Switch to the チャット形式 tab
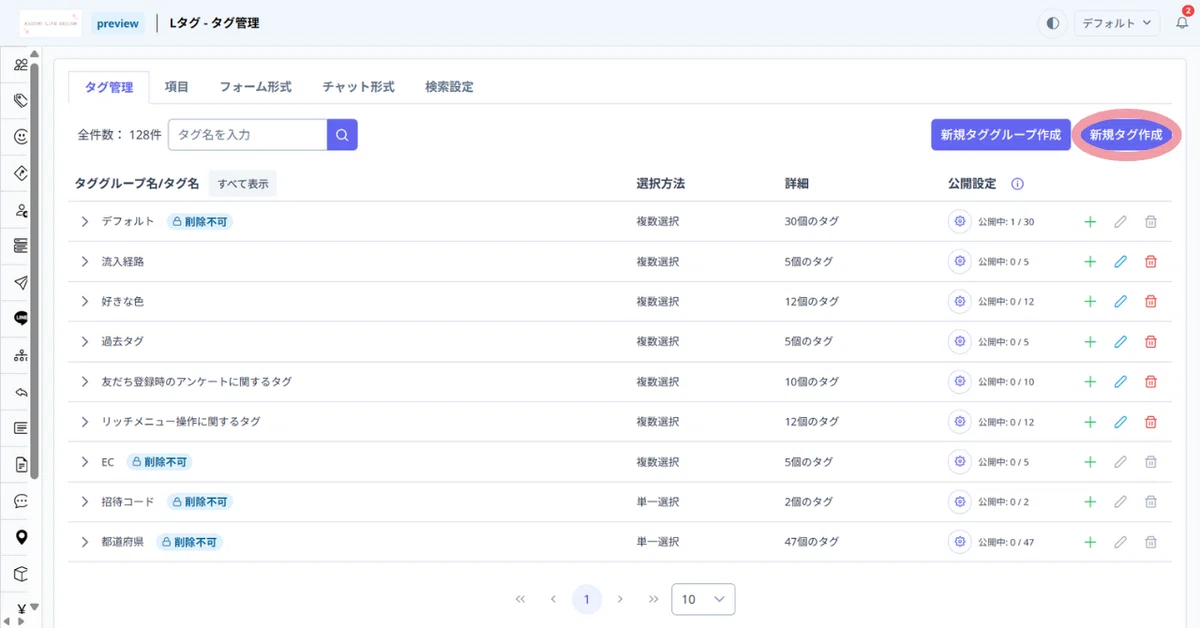1200x628 pixels. (x=358, y=87)
